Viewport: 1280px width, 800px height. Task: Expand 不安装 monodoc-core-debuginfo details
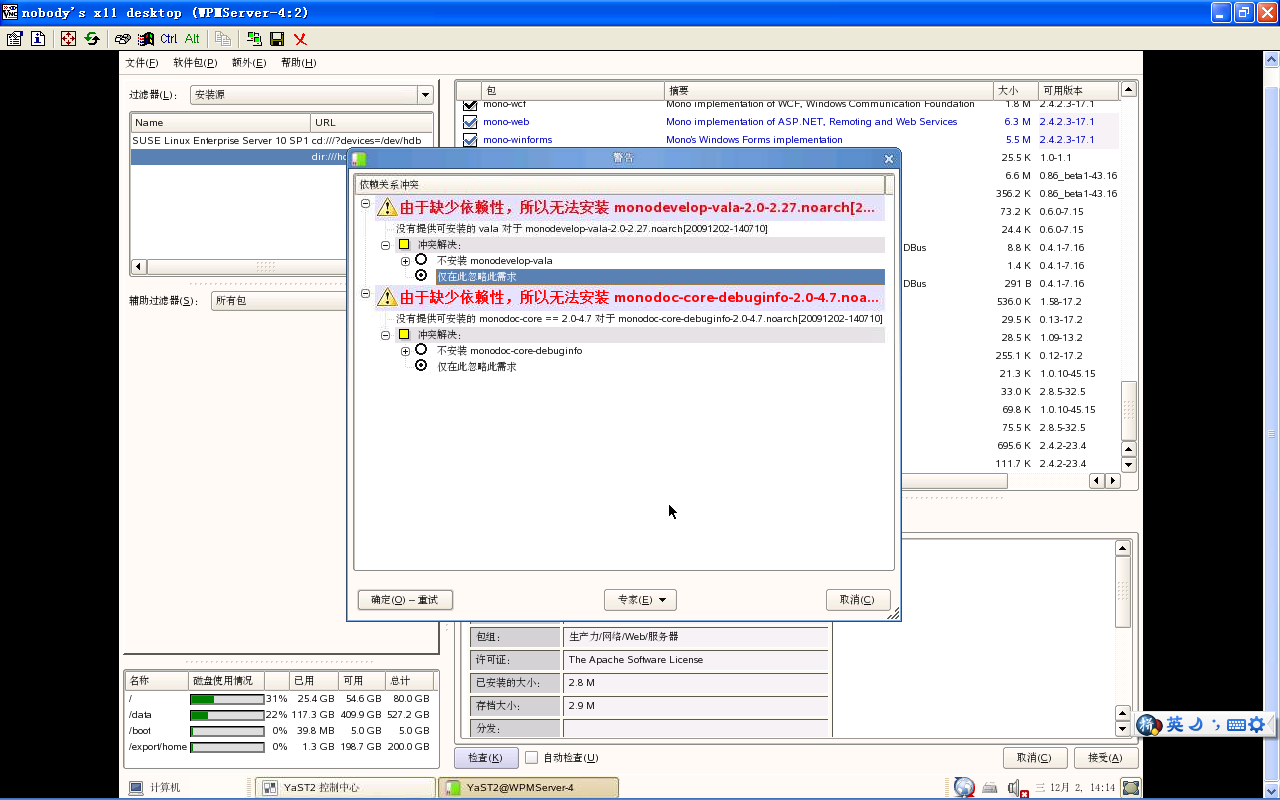tap(406, 350)
